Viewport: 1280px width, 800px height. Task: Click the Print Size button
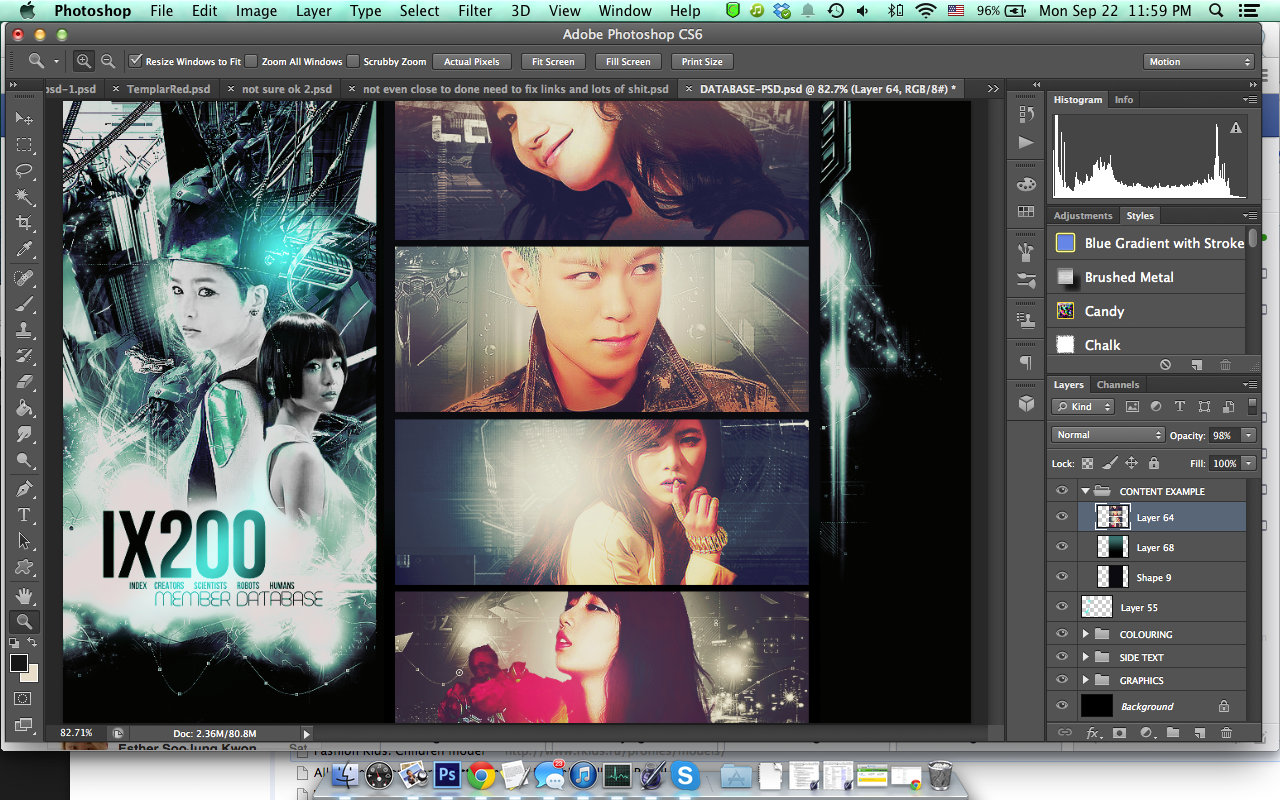pyautogui.click(x=702, y=61)
